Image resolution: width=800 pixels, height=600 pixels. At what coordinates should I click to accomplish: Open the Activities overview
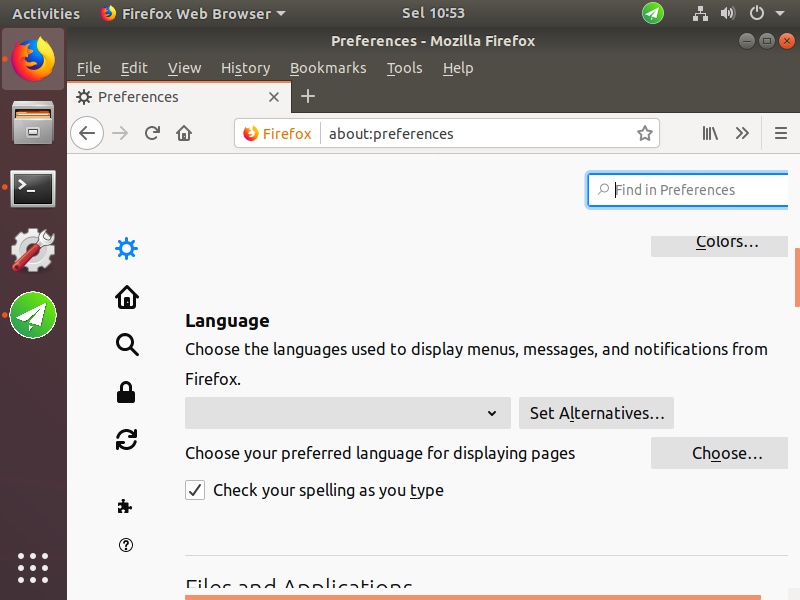click(46, 13)
